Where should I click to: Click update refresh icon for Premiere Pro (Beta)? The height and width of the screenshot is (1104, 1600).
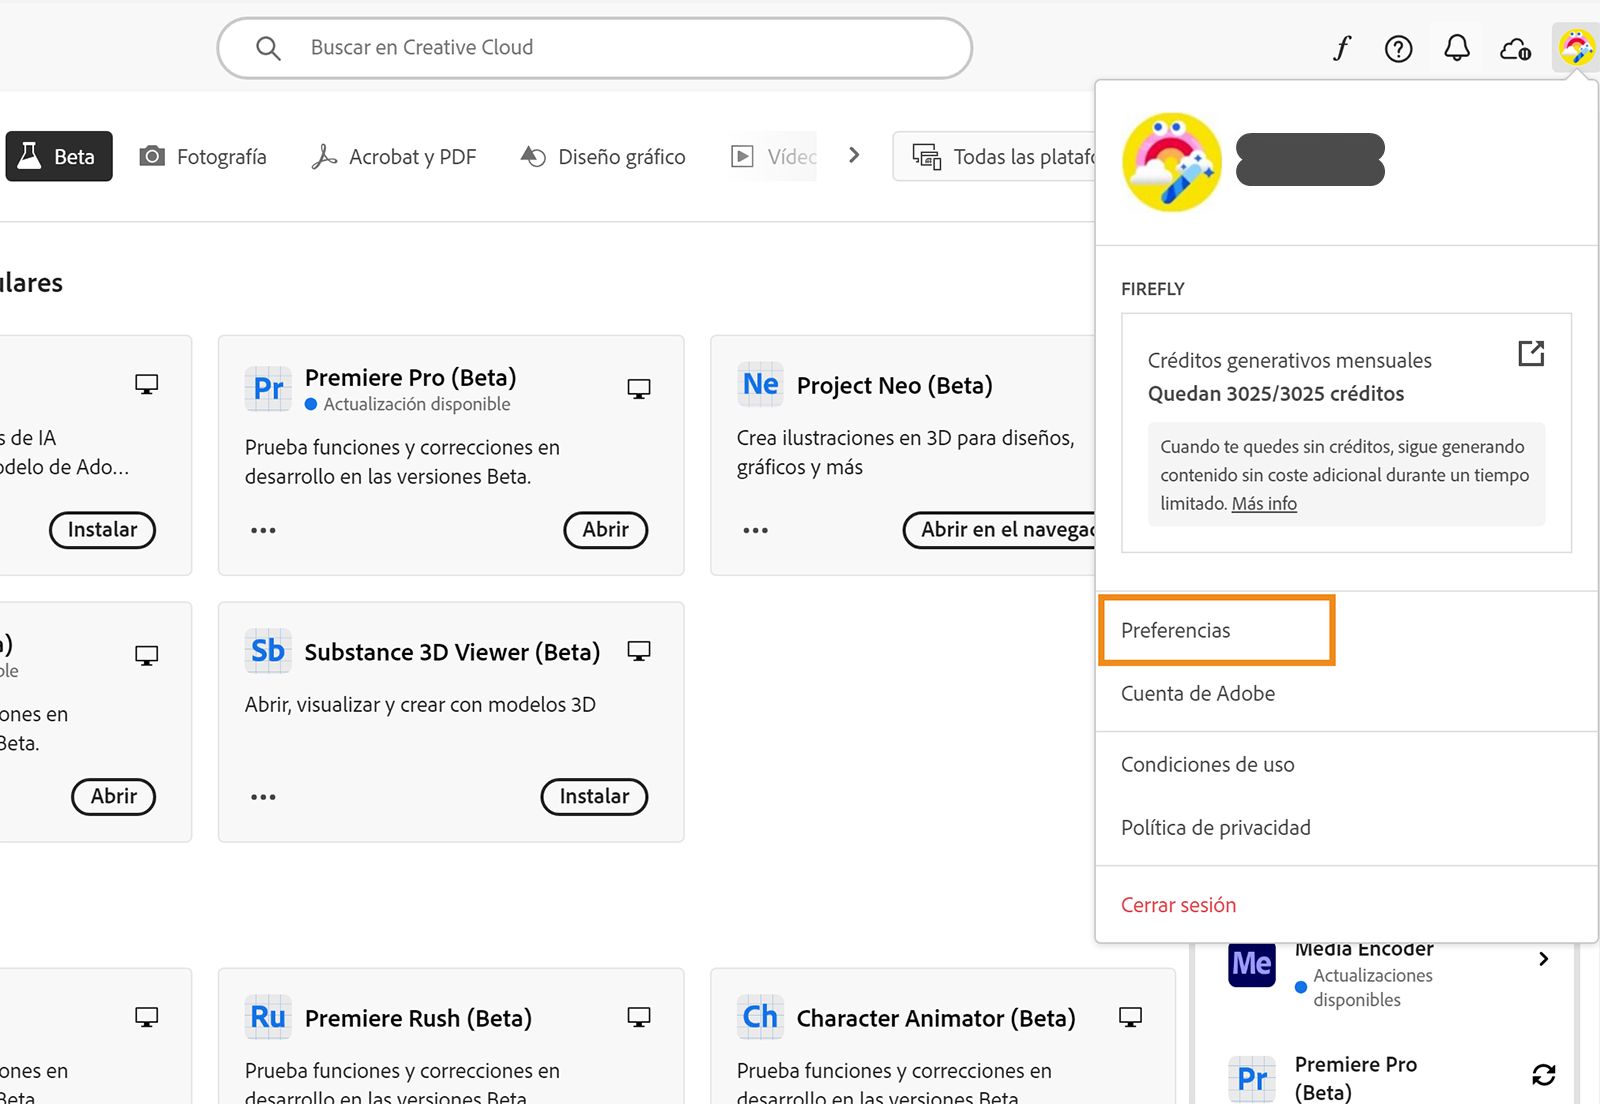tap(1543, 1075)
